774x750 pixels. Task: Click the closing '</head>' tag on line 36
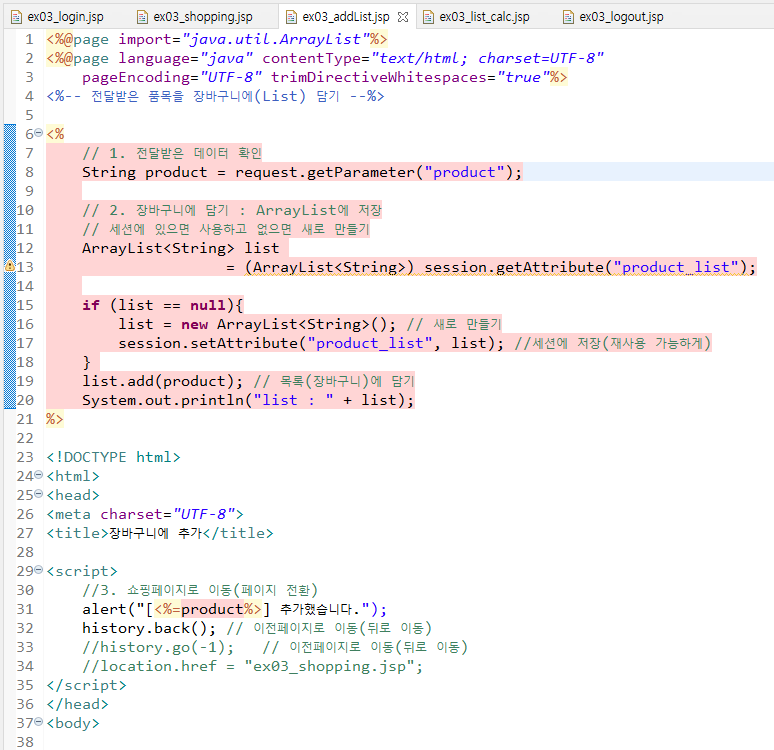pyautogui.click(x=77, y=705)
